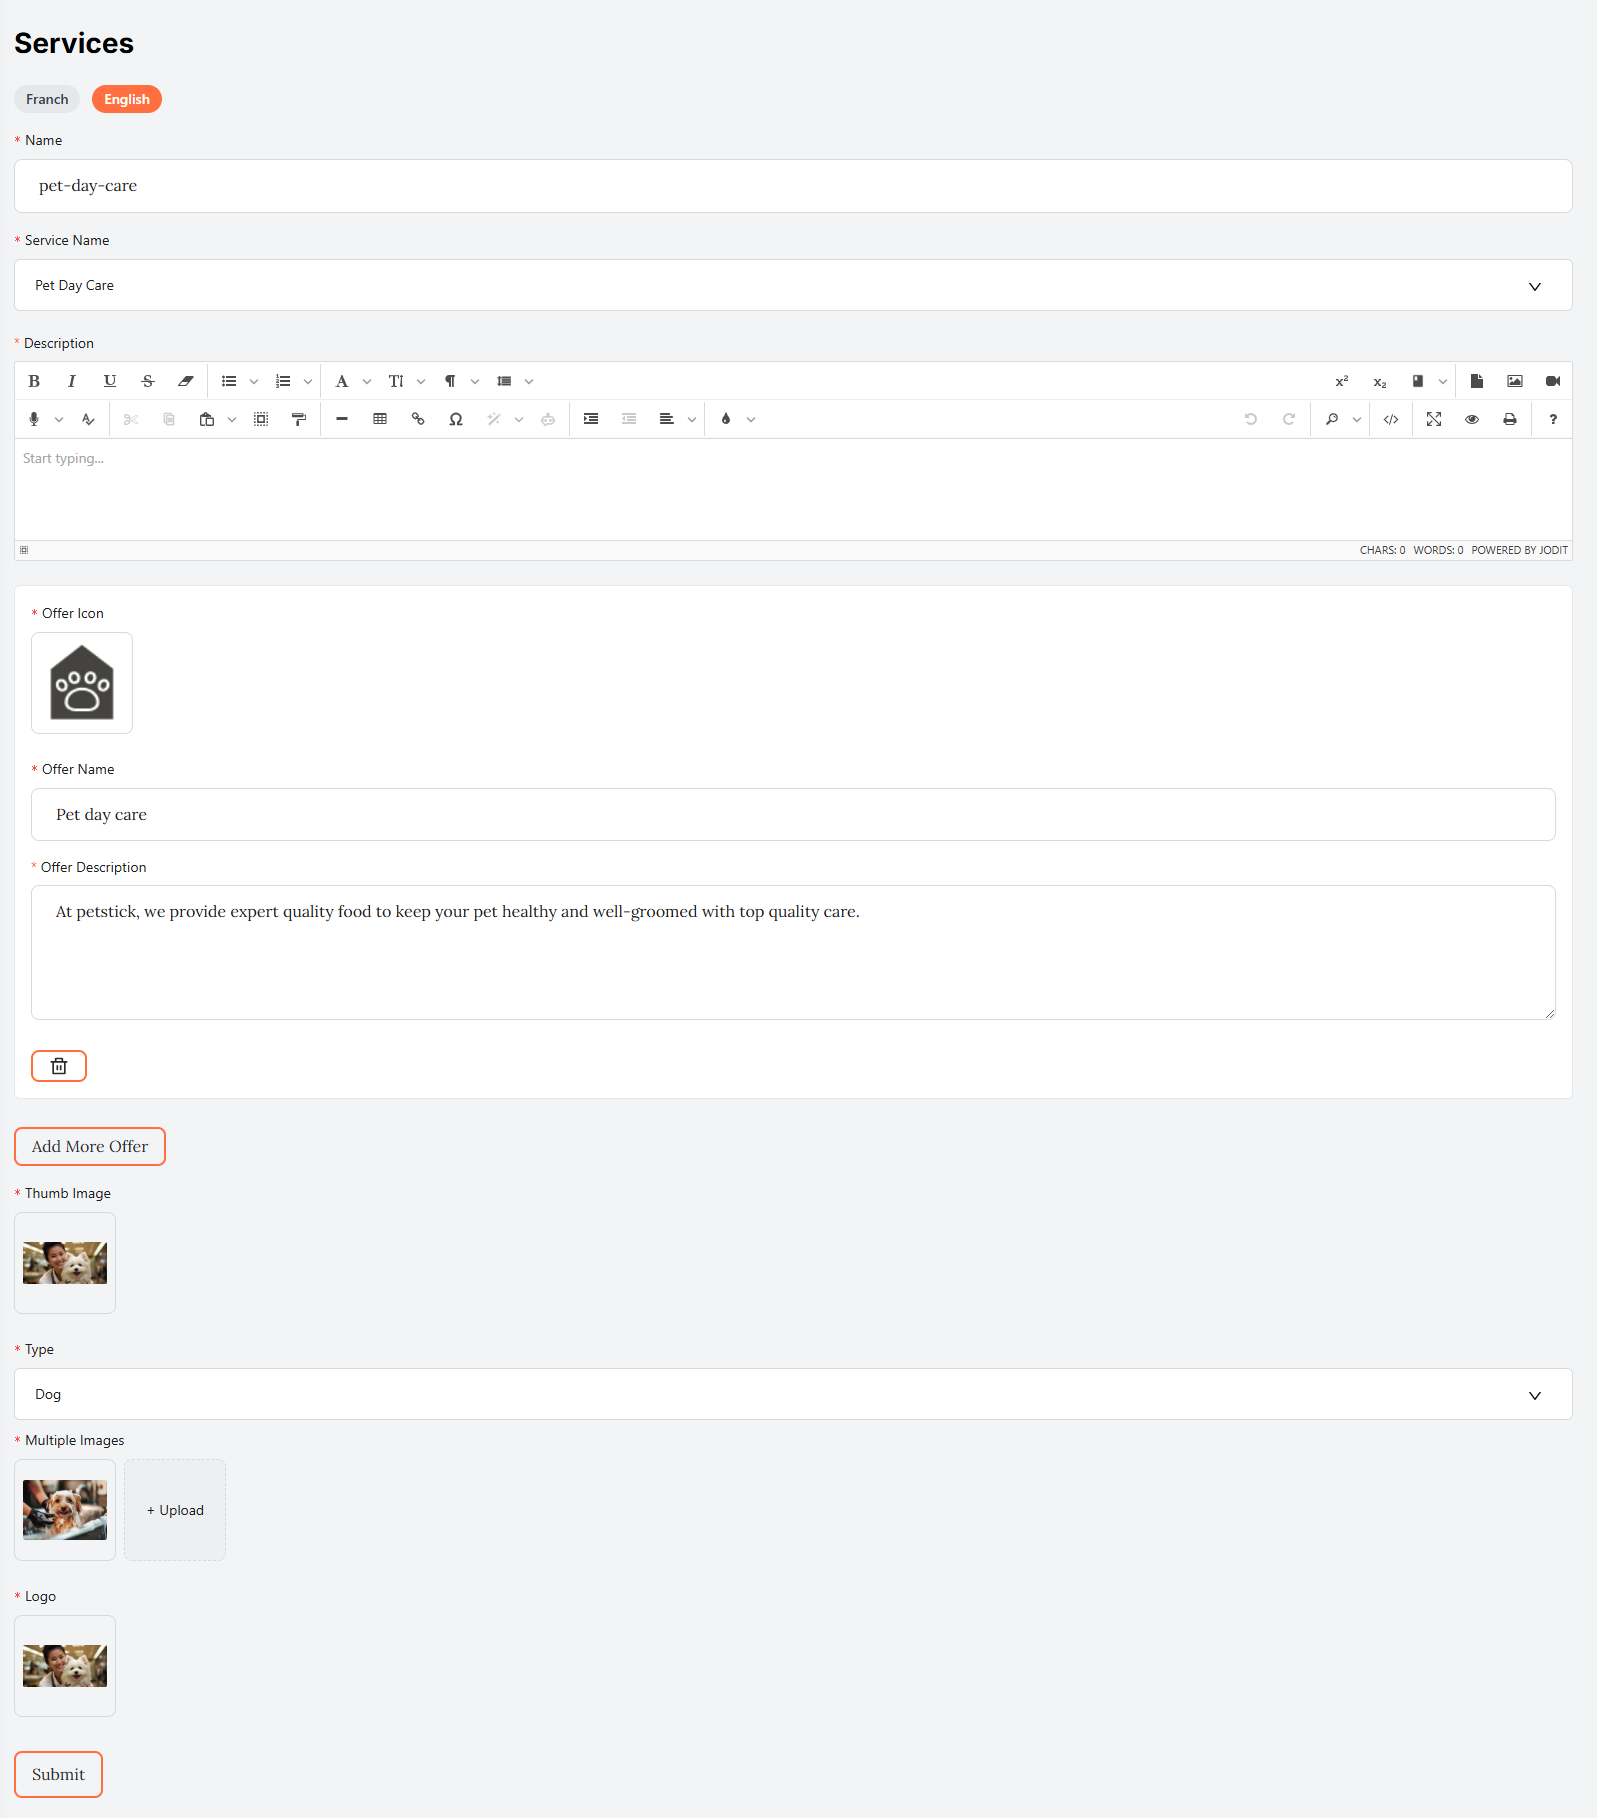Print the description using printer icon
The height and width of the screenshot is (1818, 1597).
click(x=1510, y=419)
